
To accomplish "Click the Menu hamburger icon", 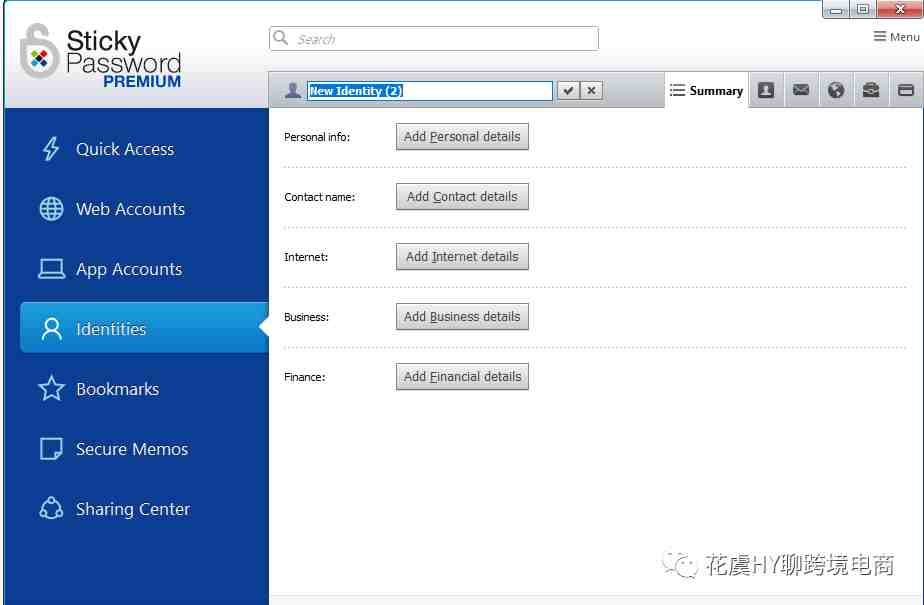I will pyautogui.click(x=880, y=37).
